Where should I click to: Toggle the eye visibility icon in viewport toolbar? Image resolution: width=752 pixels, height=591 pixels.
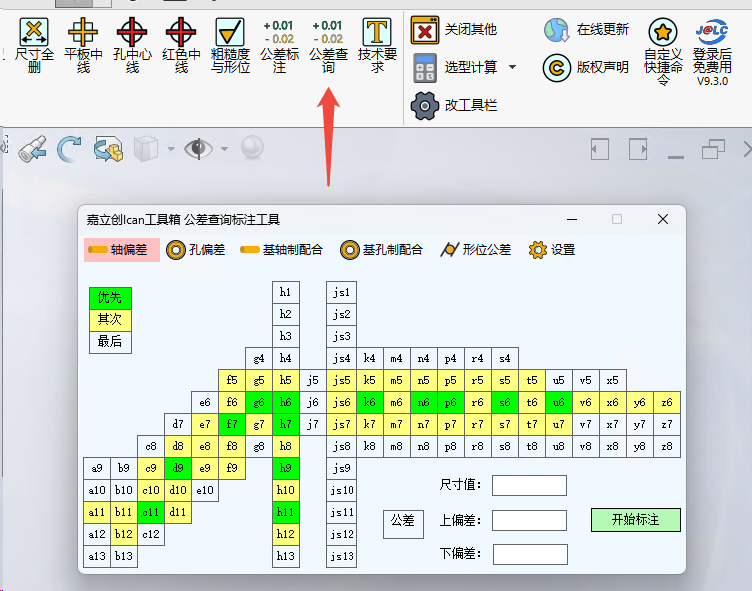(x=199, y=149)
